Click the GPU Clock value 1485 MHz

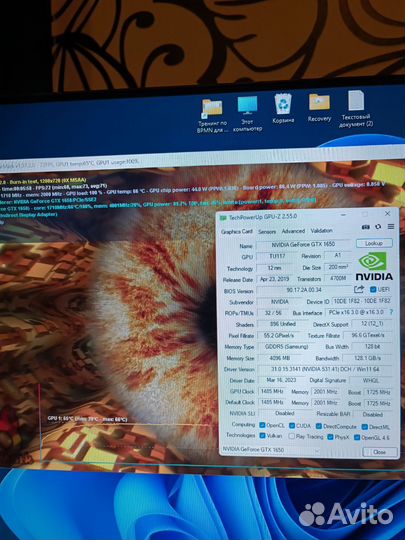click(x=272, y=392)
